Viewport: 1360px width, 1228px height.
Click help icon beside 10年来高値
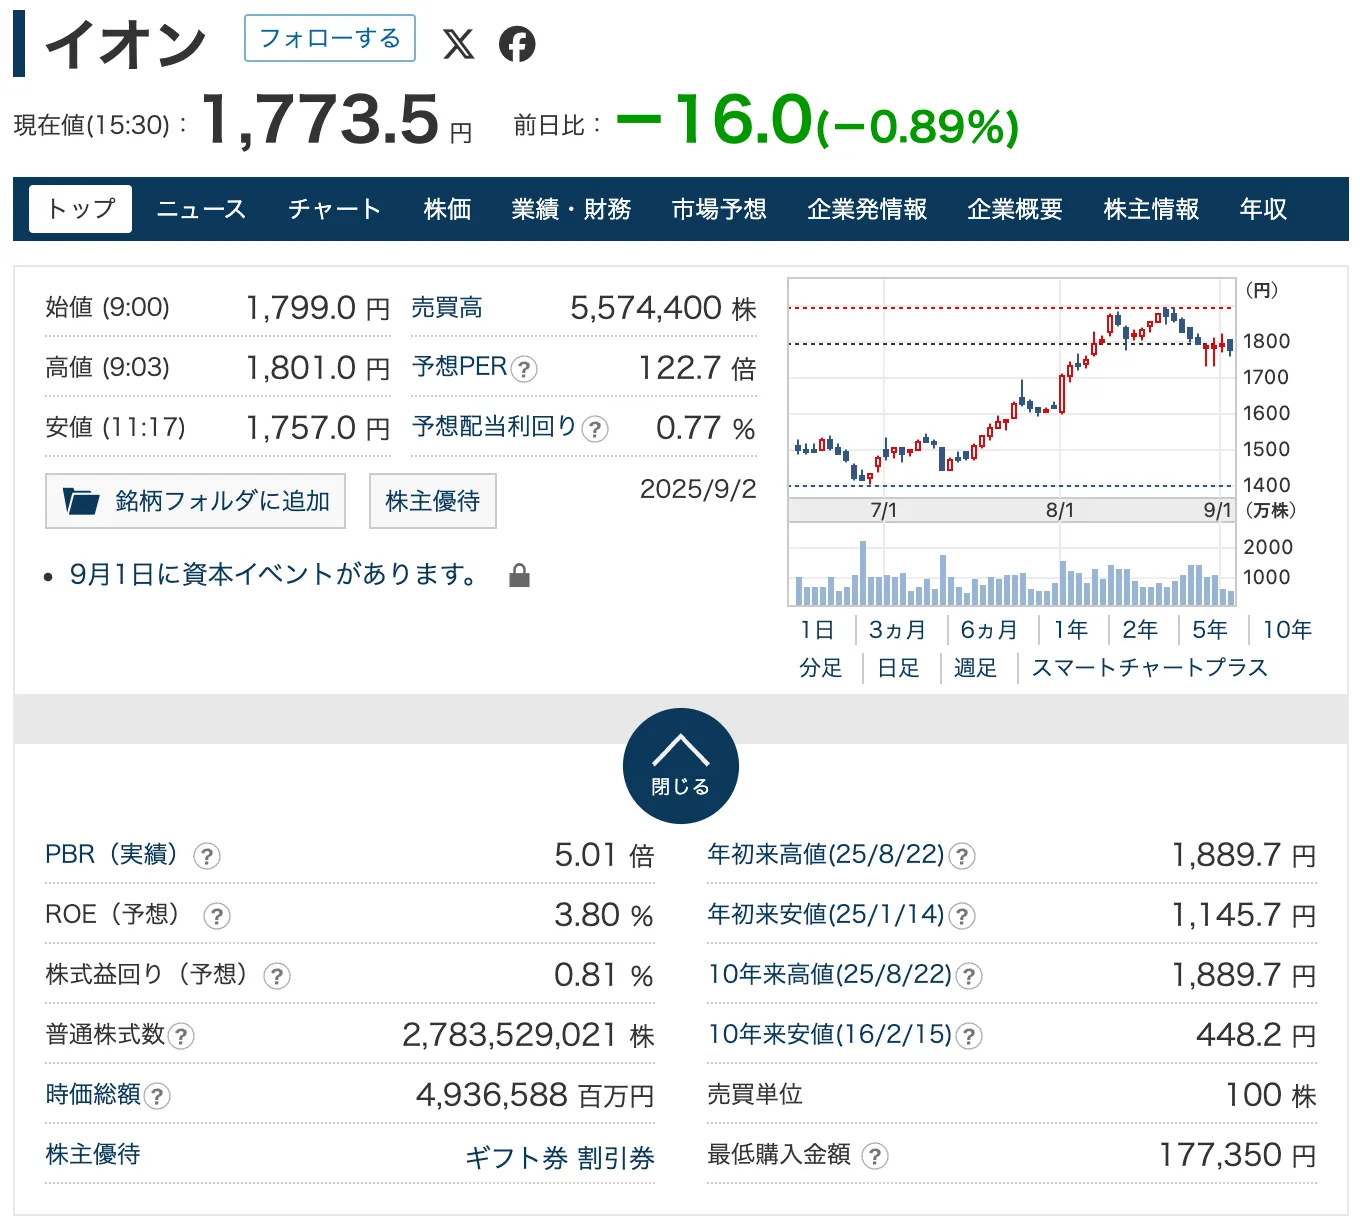[x=969, y=976]
